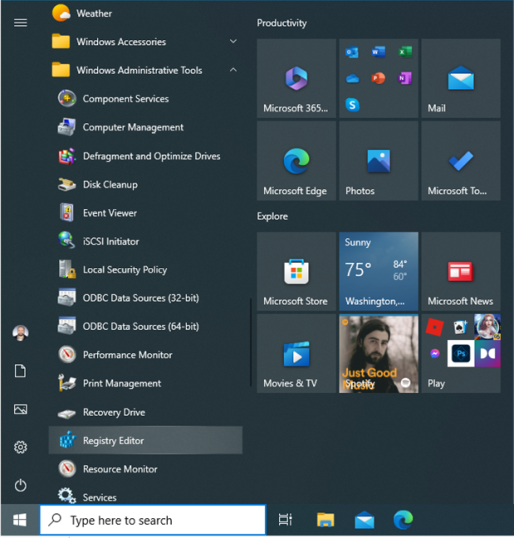Open Defragment and Optimize Drives
Image resolution: width=514 pixels, height=538 pixels.
point(145,156)
